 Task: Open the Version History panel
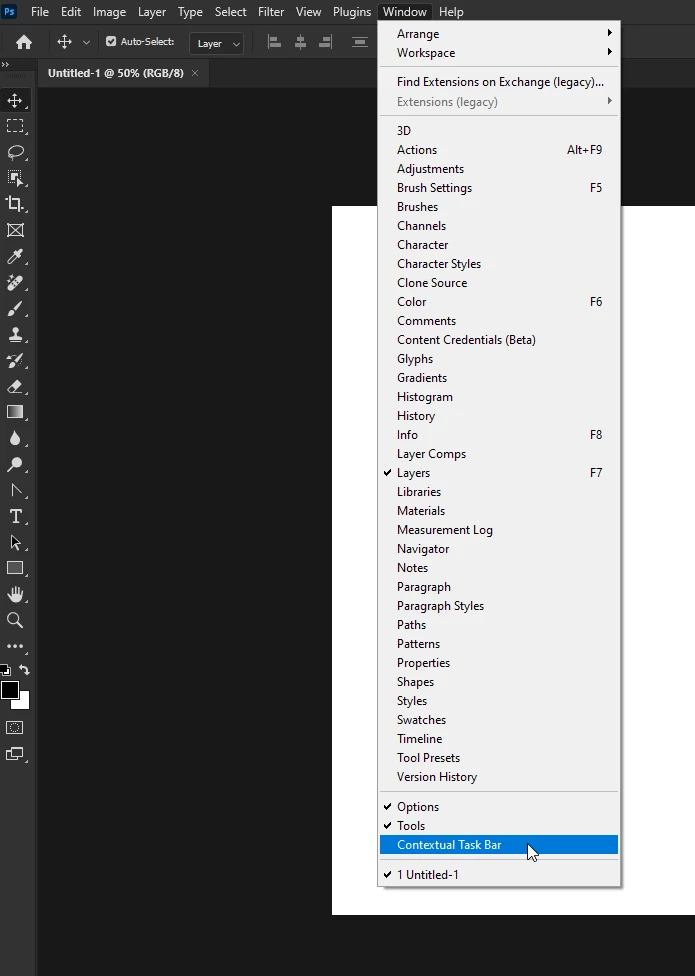point(500,777)
